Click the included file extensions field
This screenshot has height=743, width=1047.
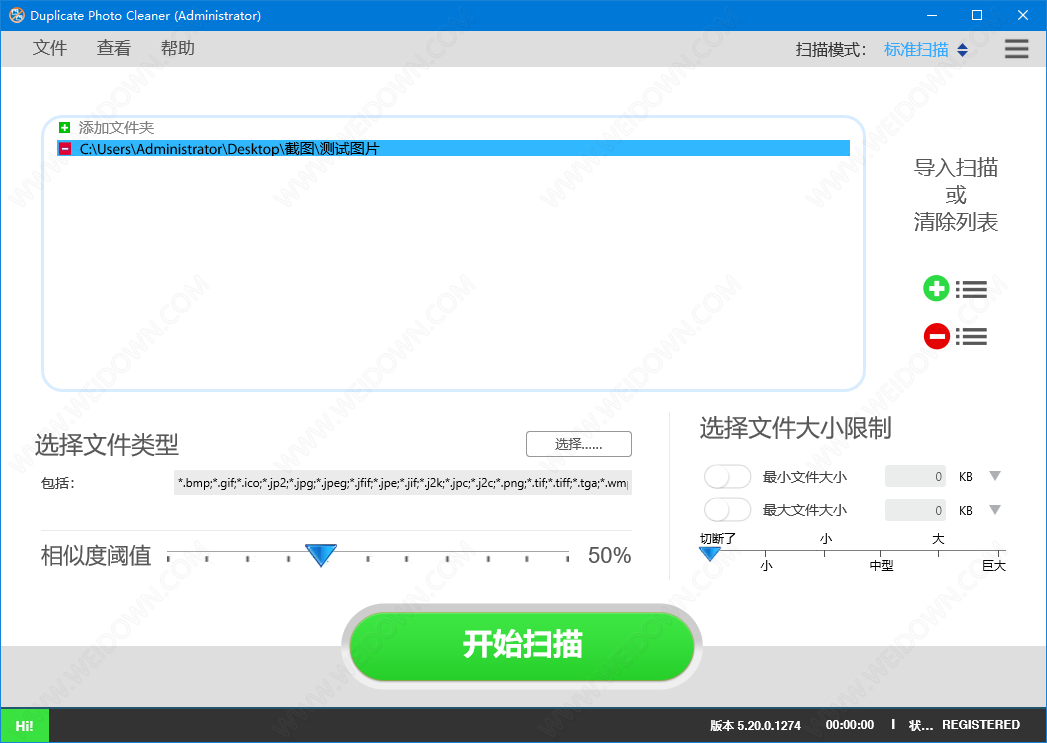[x=403, y=482]
